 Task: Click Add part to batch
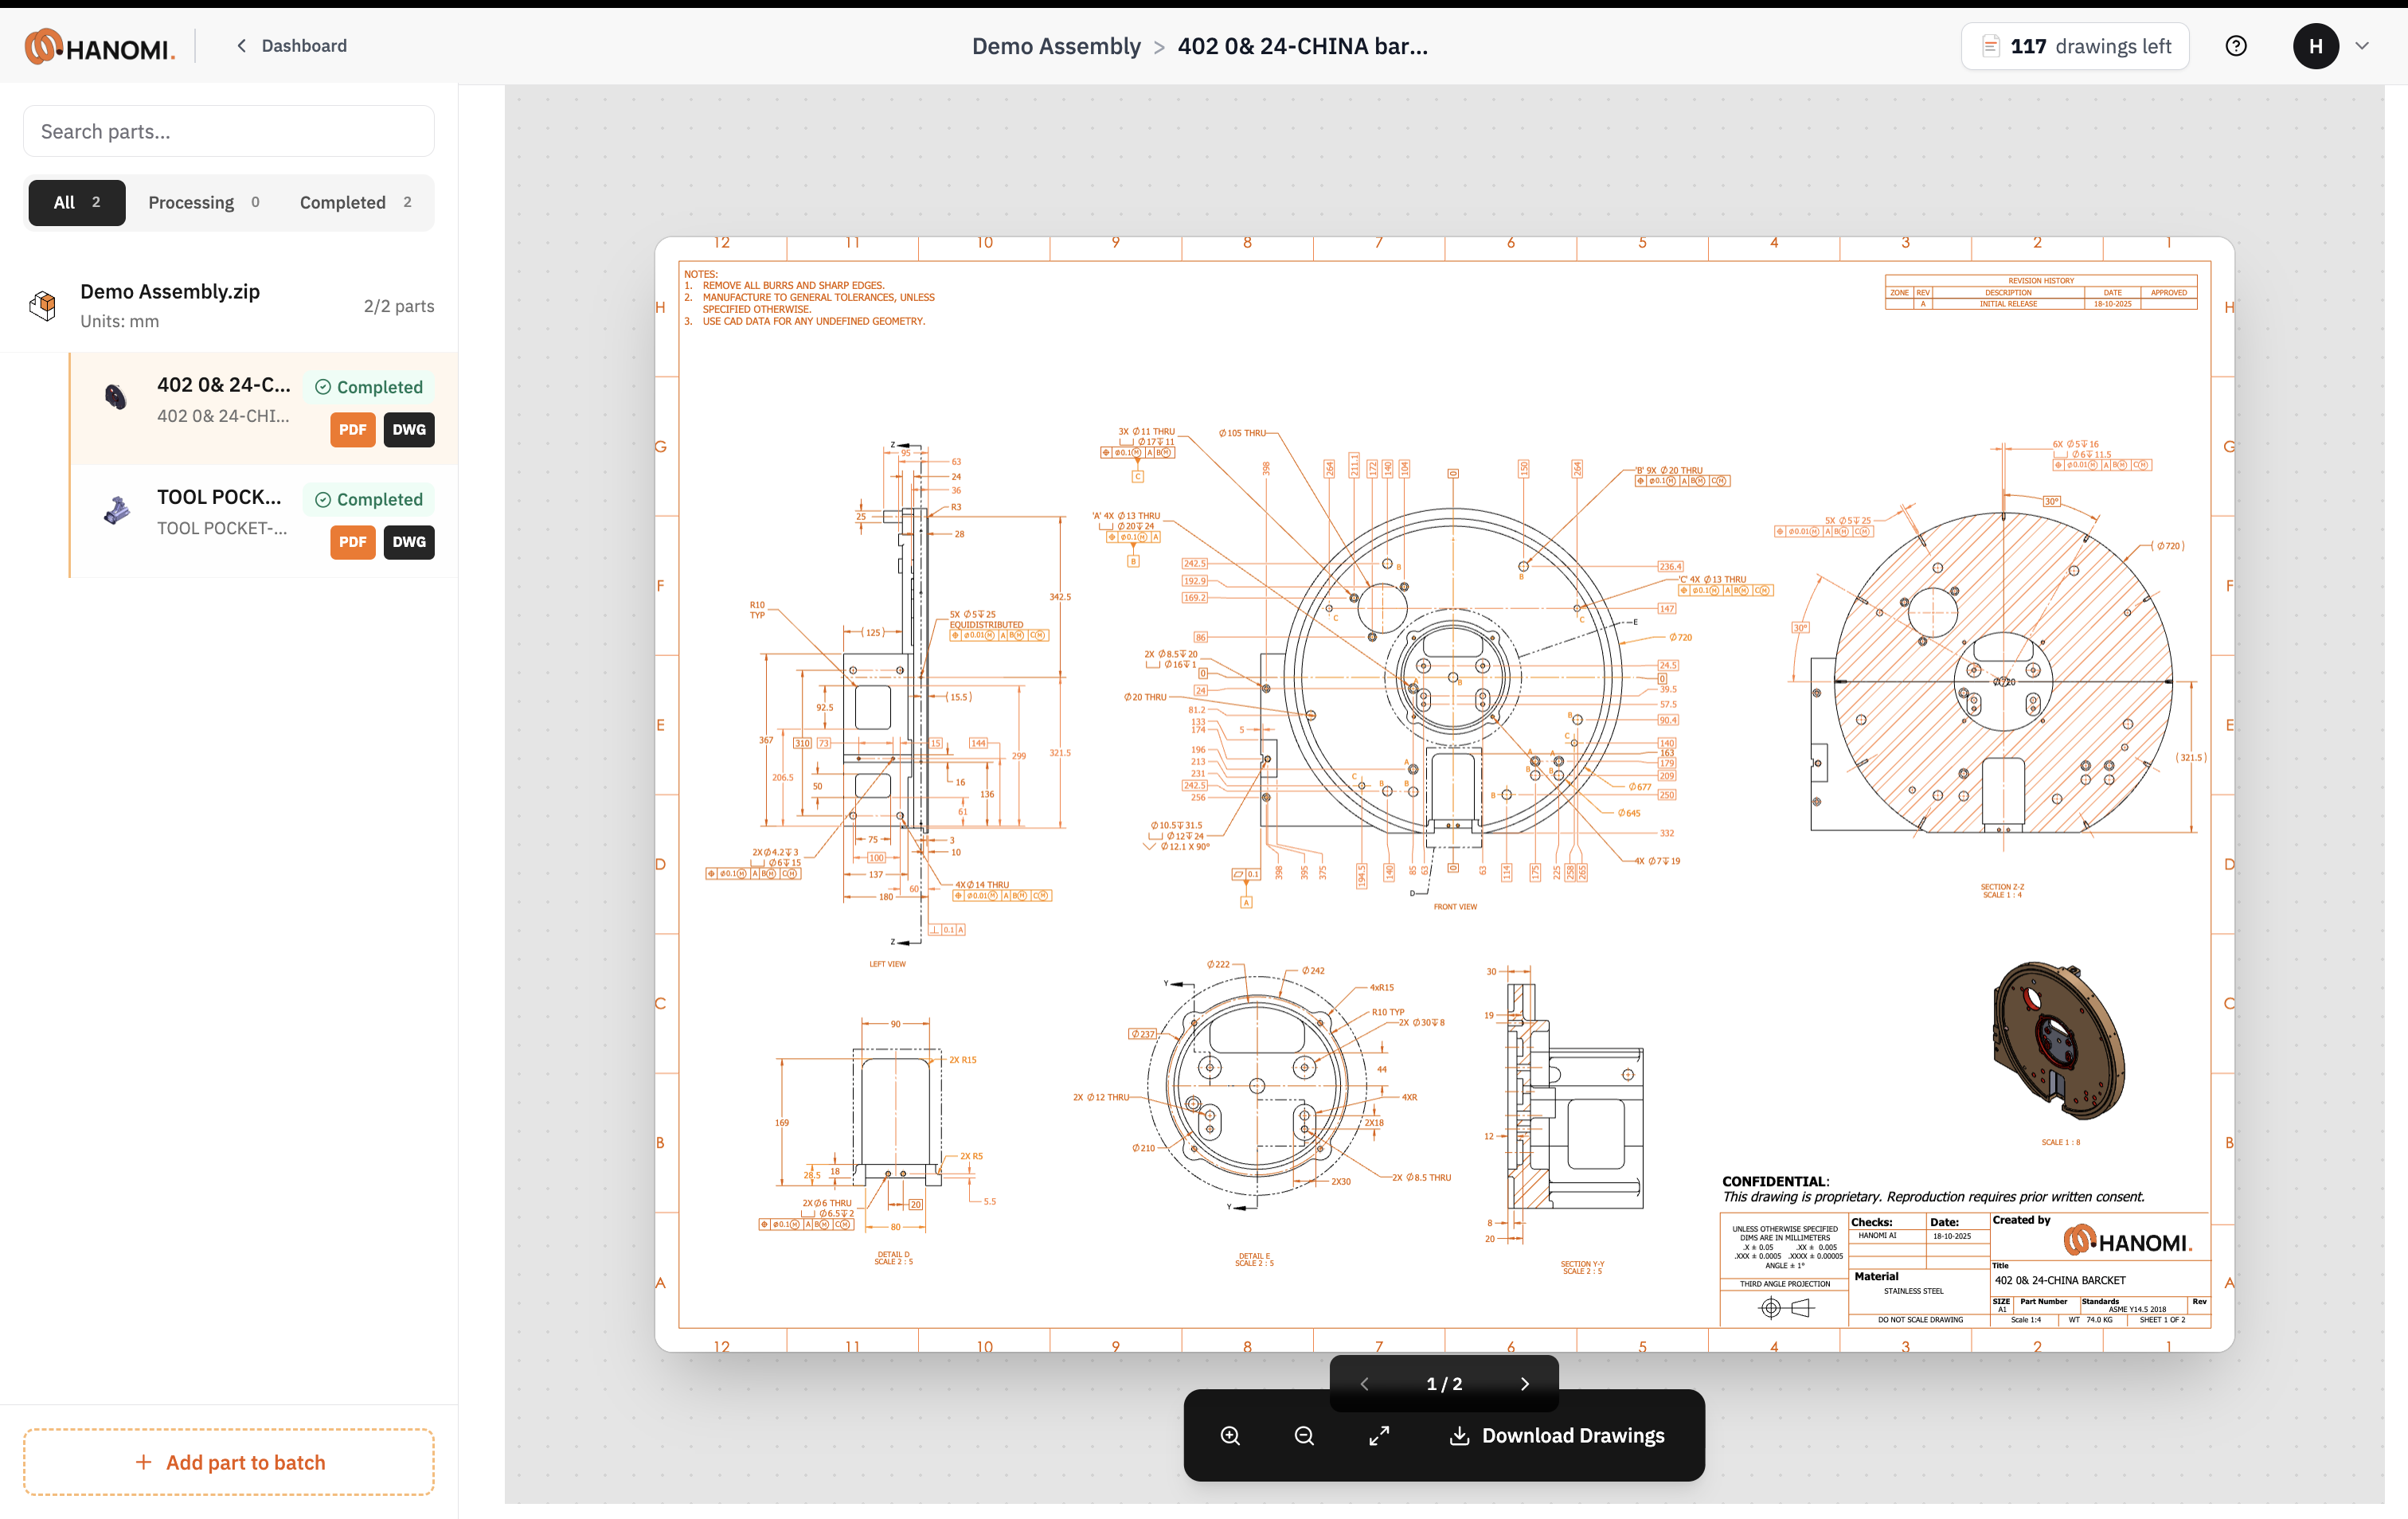pyautogui.click(x=229, y=1462)
